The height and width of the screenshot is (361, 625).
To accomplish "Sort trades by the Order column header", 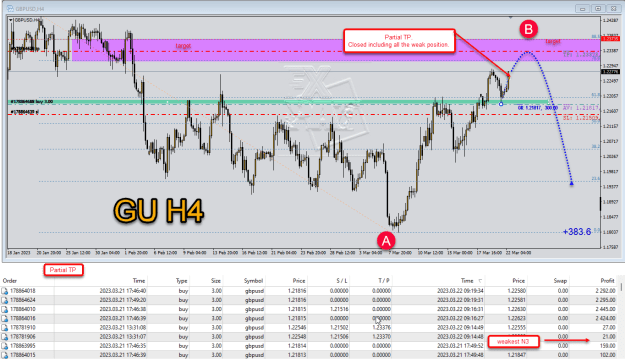I will (x=10, y=281).
